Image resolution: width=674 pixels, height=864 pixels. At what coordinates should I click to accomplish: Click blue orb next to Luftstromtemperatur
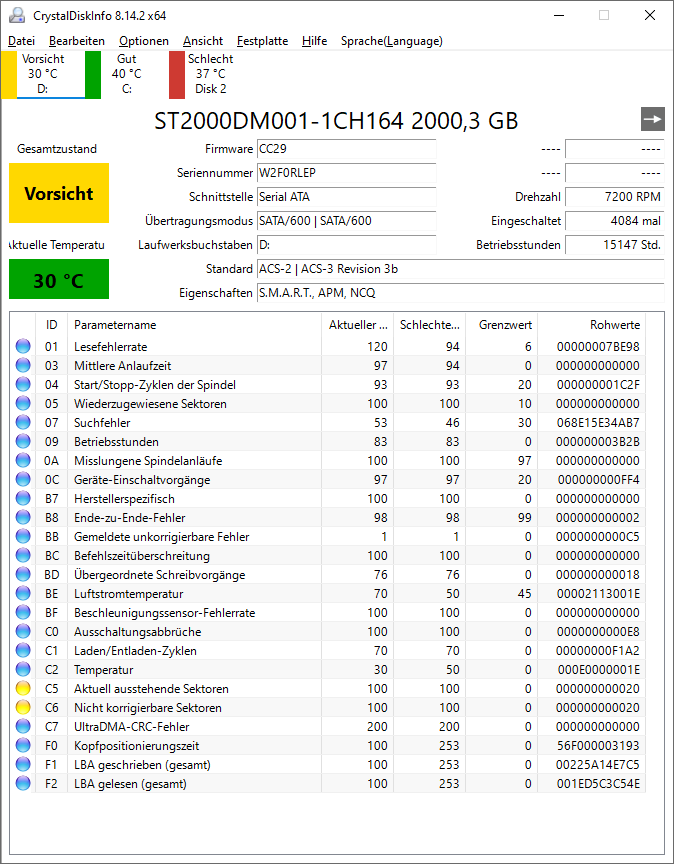point(23,593)
